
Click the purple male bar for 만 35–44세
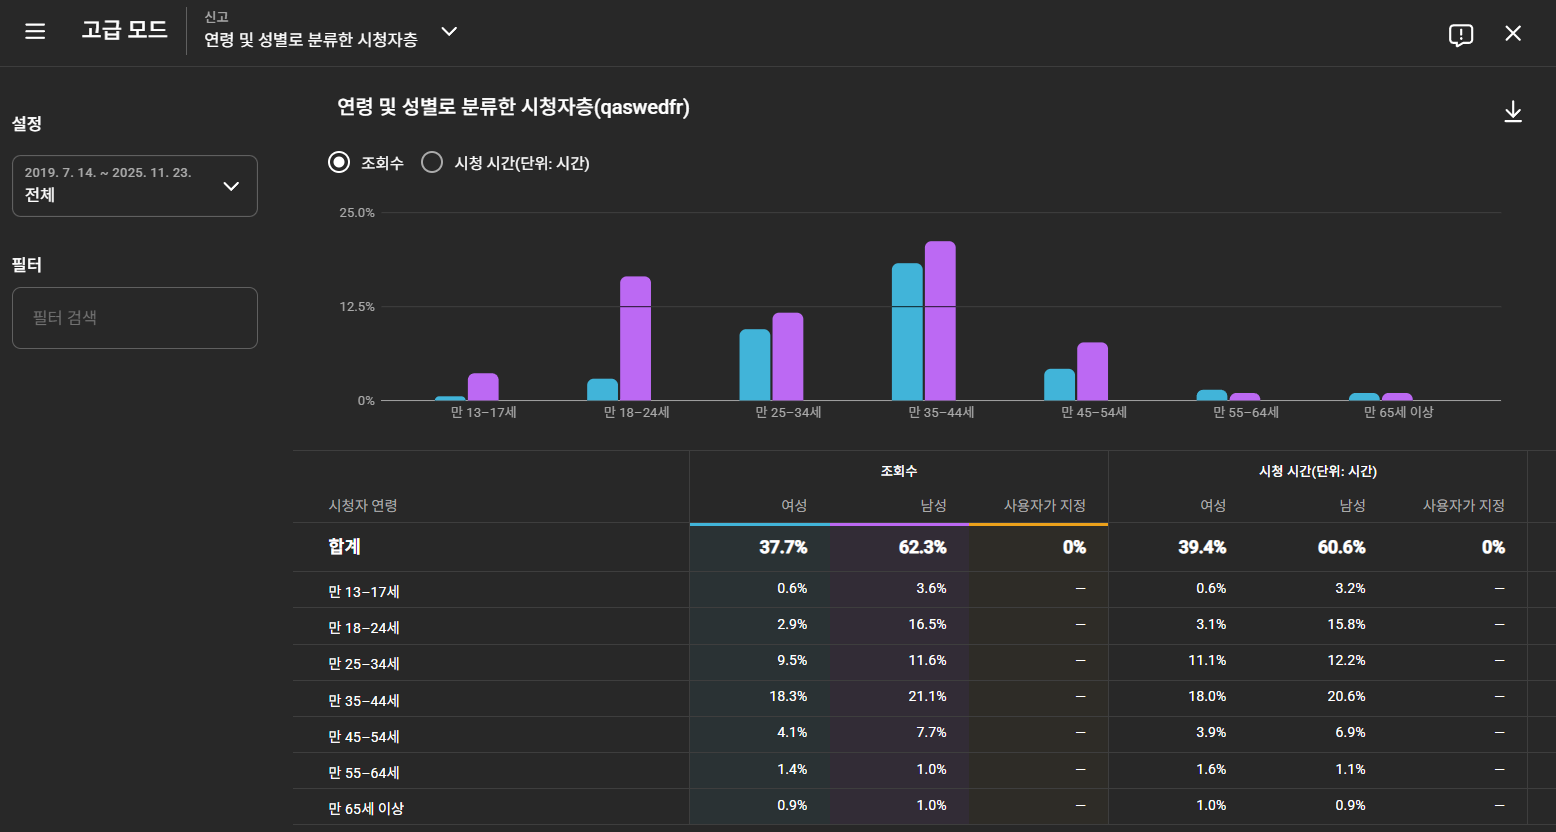click(x=940, y=321)
